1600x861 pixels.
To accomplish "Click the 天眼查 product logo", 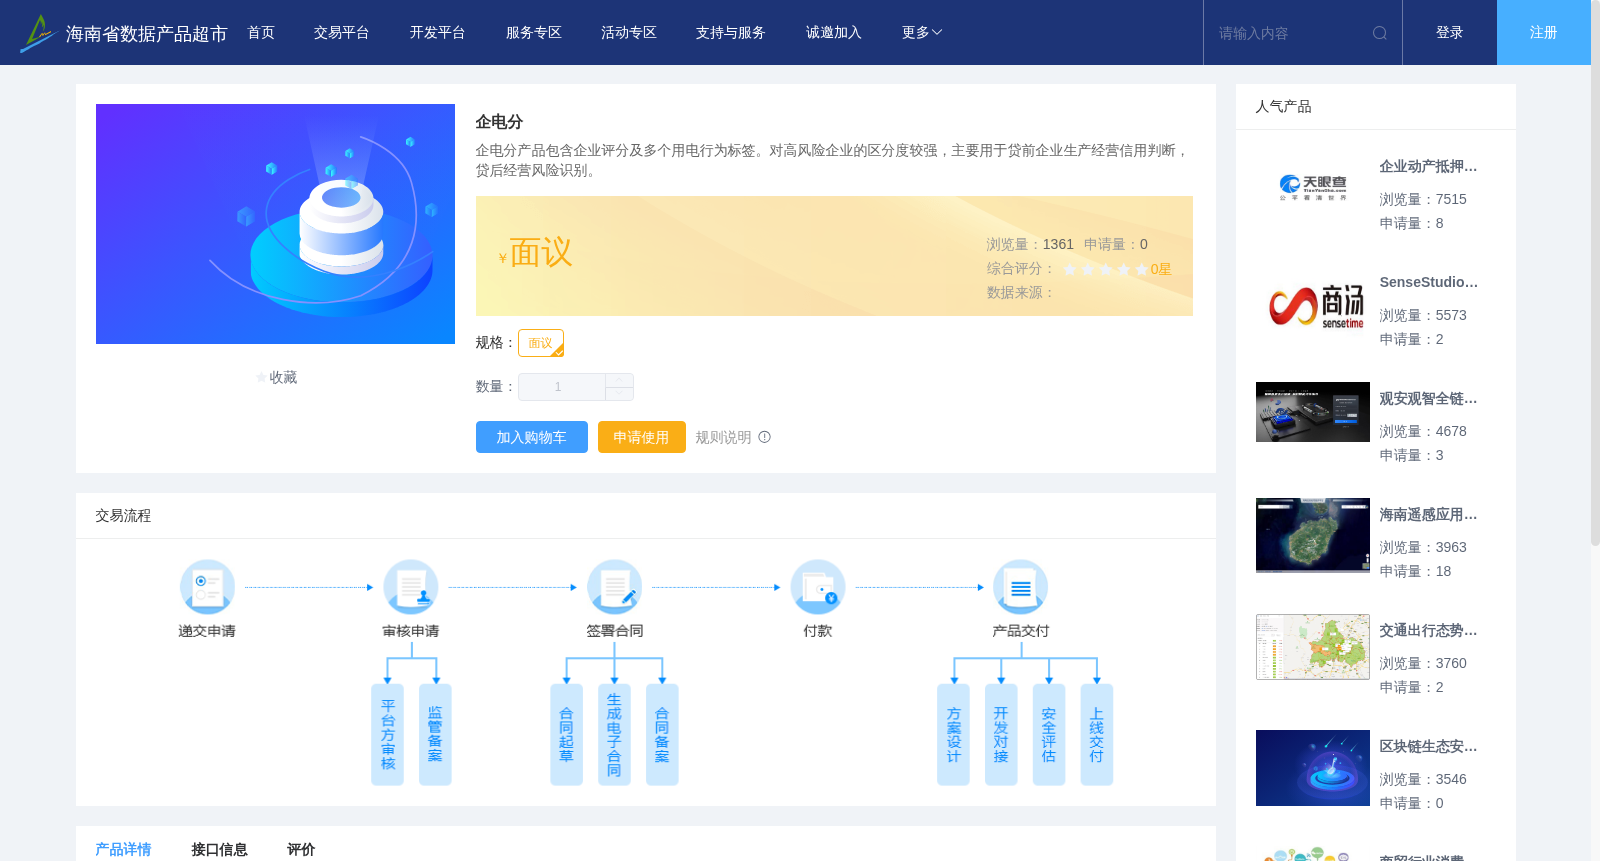I will pyautogui.click(x=1313, y=187).
